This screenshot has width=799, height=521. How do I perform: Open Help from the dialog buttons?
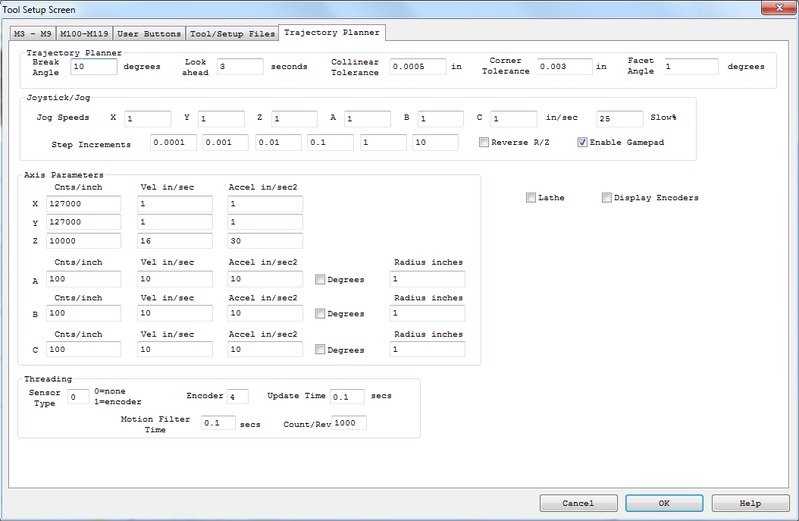tap(750, 503)
